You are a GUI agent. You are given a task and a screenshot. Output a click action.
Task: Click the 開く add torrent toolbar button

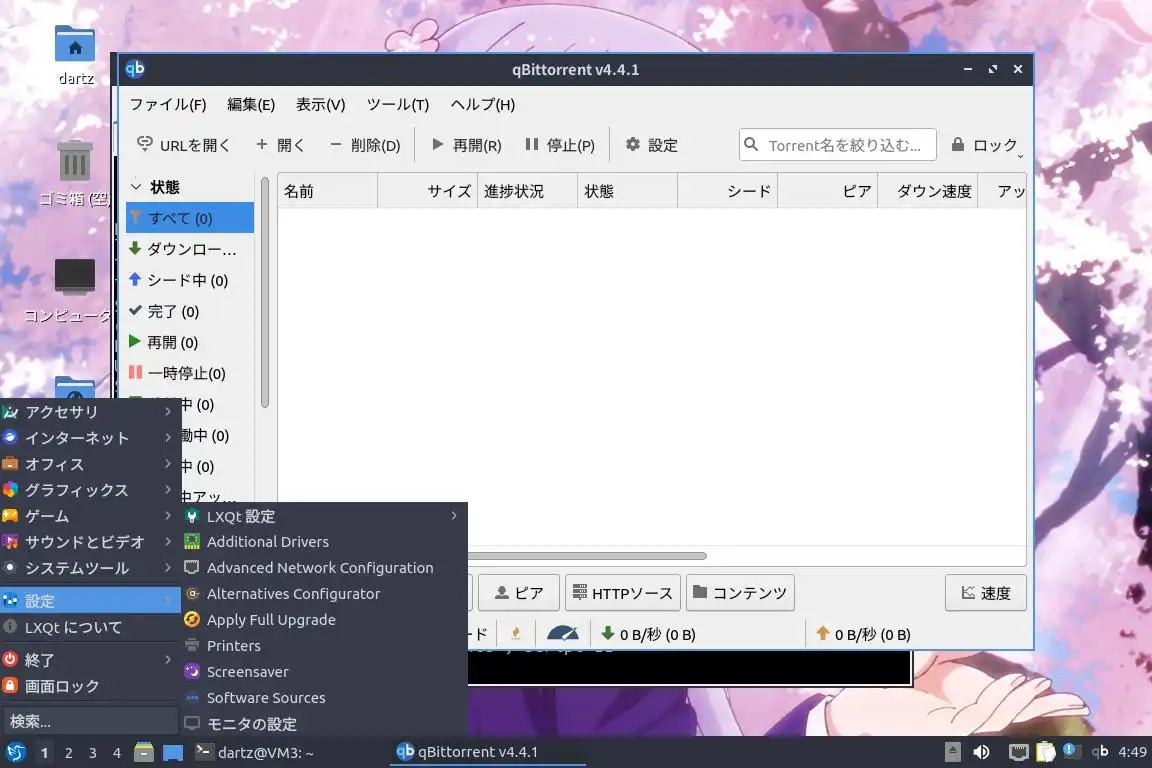click(x=280, y=145)
